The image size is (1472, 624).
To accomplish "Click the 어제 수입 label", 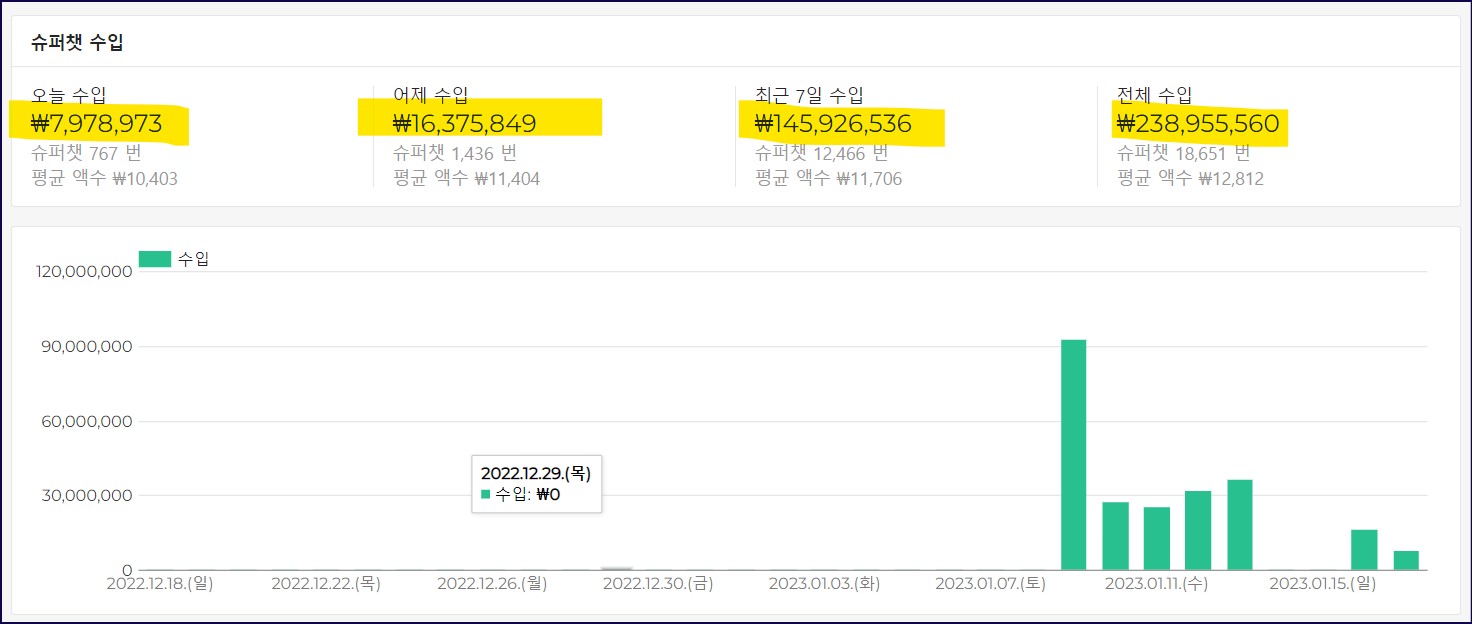I will point(430,95).
